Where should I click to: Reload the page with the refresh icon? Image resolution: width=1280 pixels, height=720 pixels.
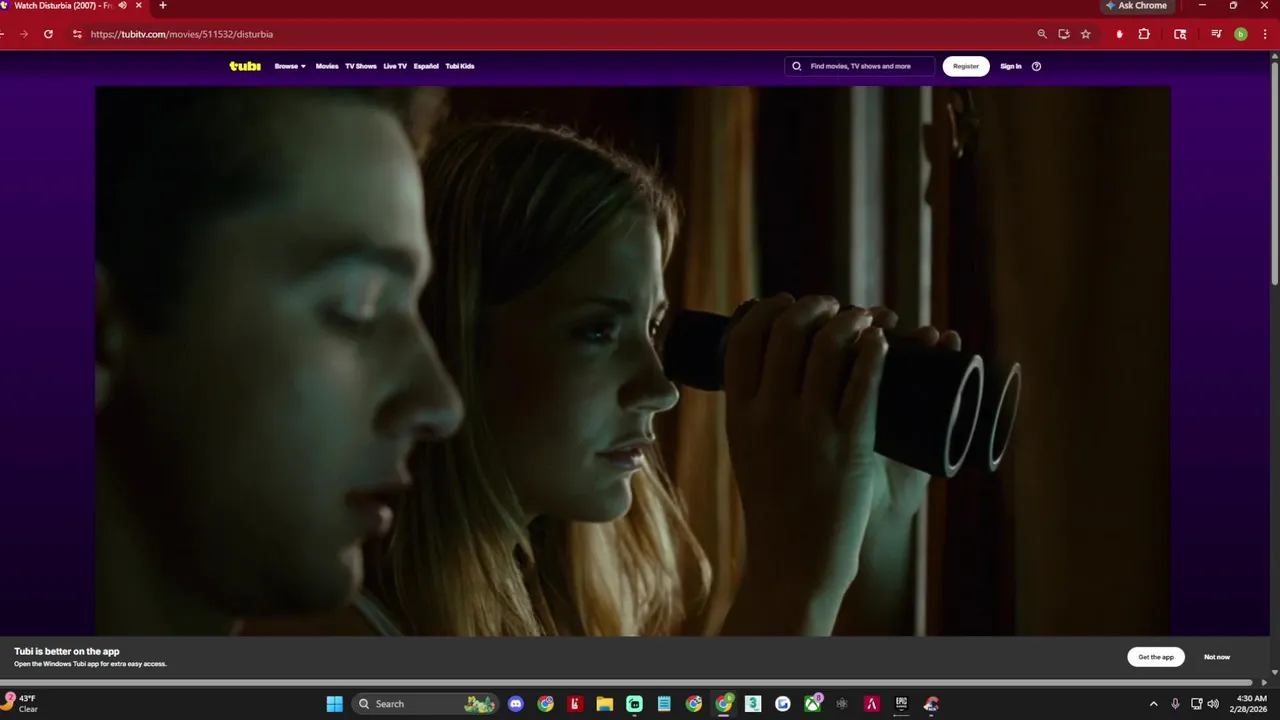click(48, 34)
